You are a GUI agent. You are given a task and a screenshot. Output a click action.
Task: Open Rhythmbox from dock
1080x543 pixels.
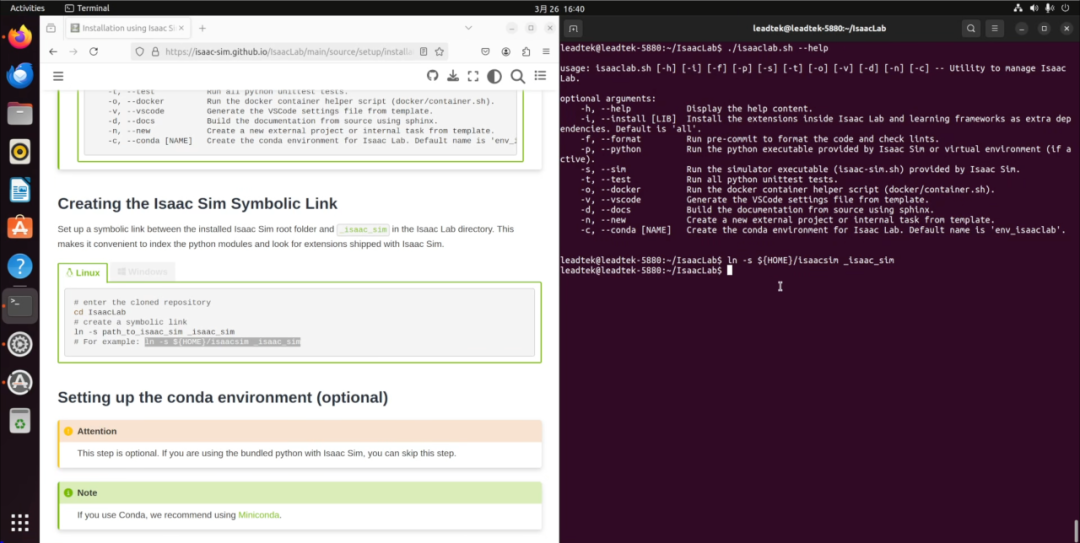pyautogui.click(x=20, y=151)
